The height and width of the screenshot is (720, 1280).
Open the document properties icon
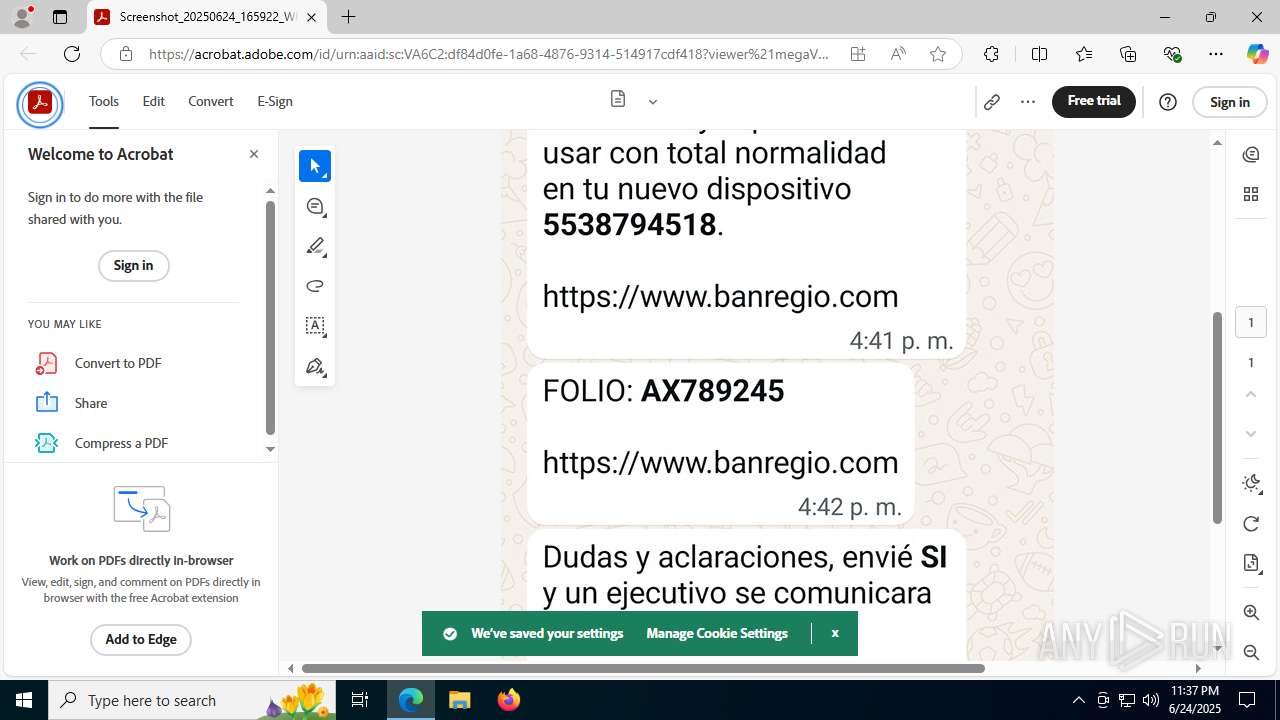point(1250,564)
